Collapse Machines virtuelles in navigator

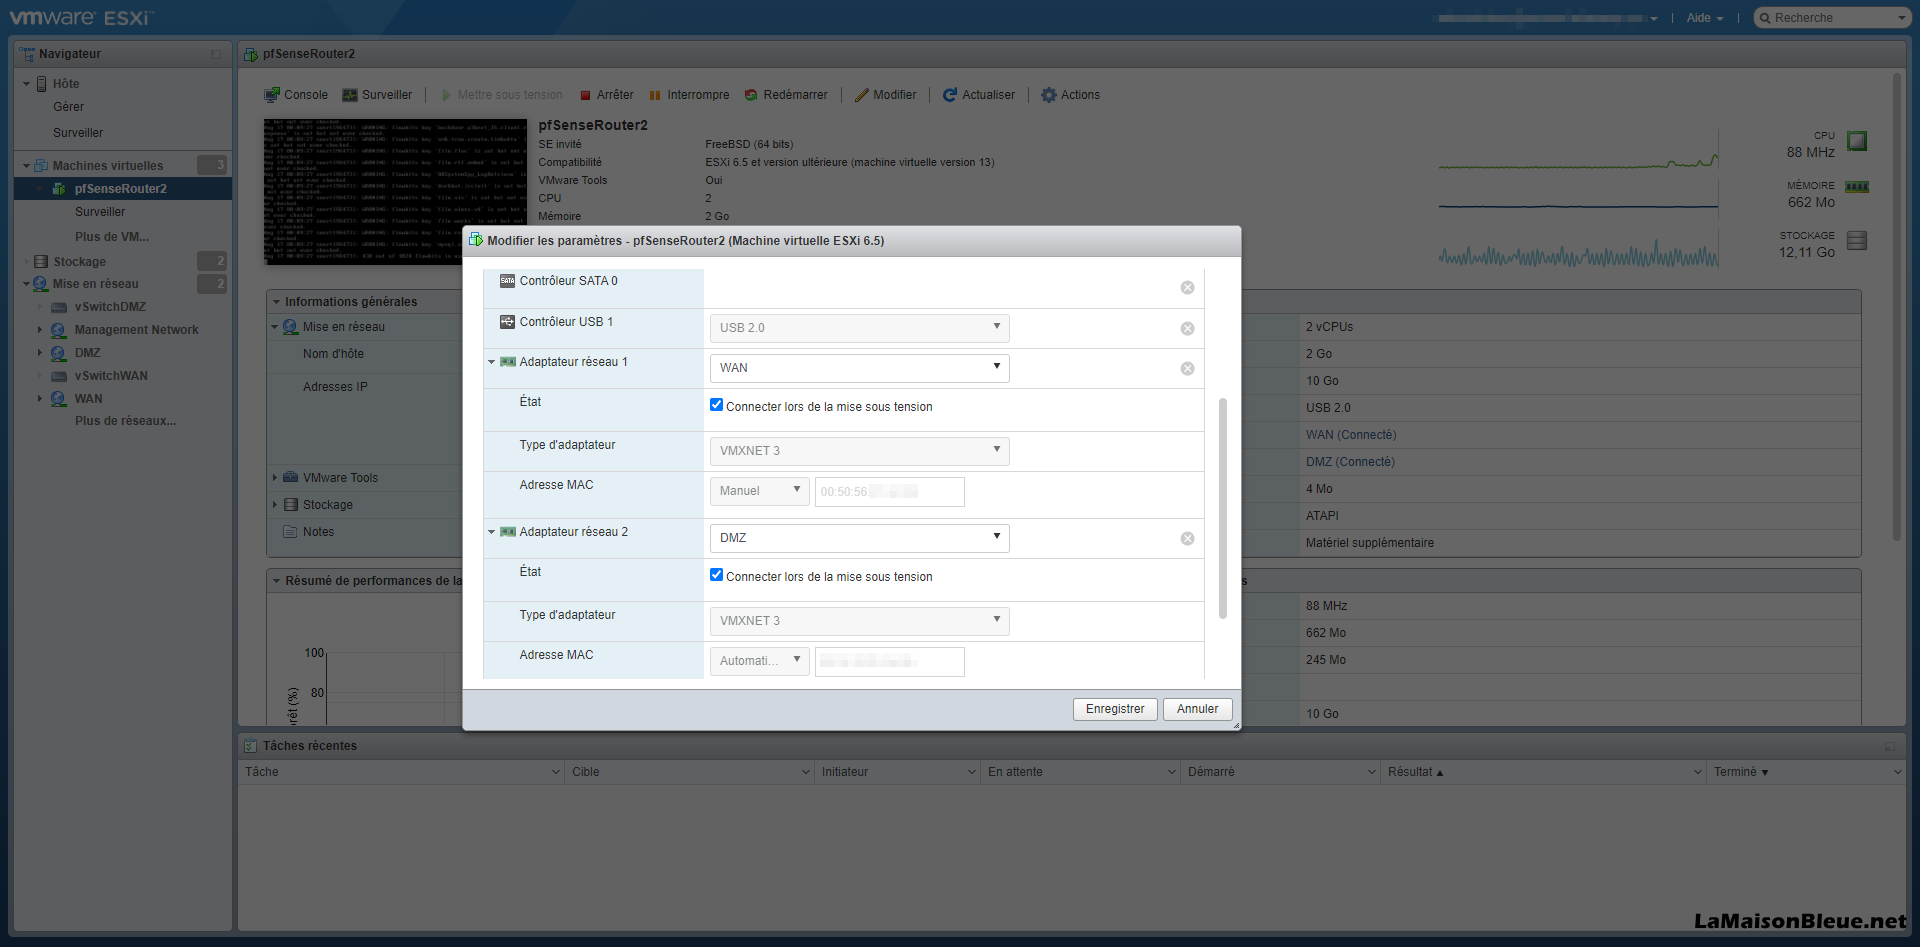26,166
